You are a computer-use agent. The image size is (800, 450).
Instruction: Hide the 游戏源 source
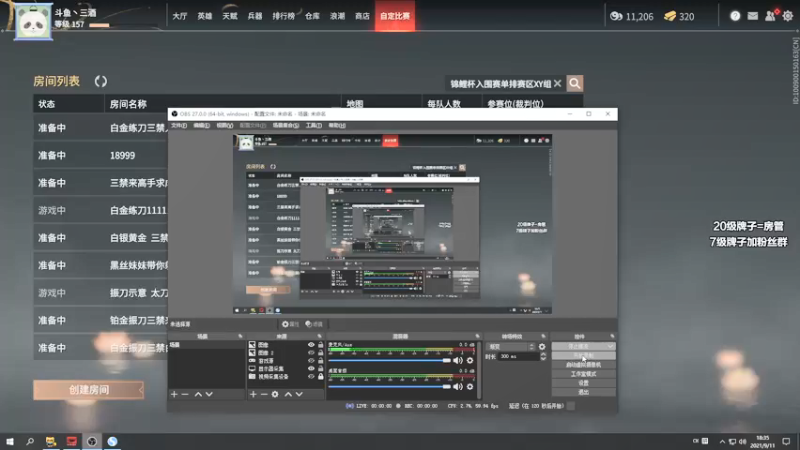(x=311, y=361)
